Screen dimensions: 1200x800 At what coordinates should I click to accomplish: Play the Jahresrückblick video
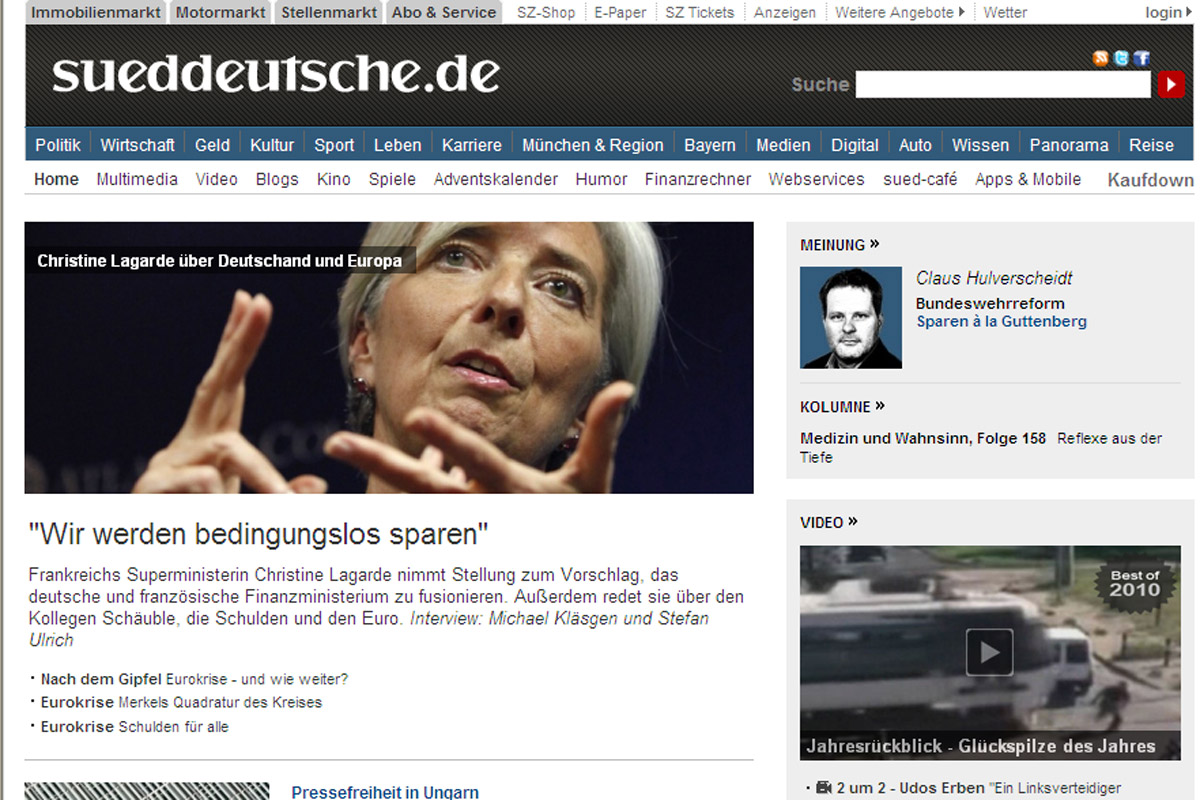click(x=989, y=653)
